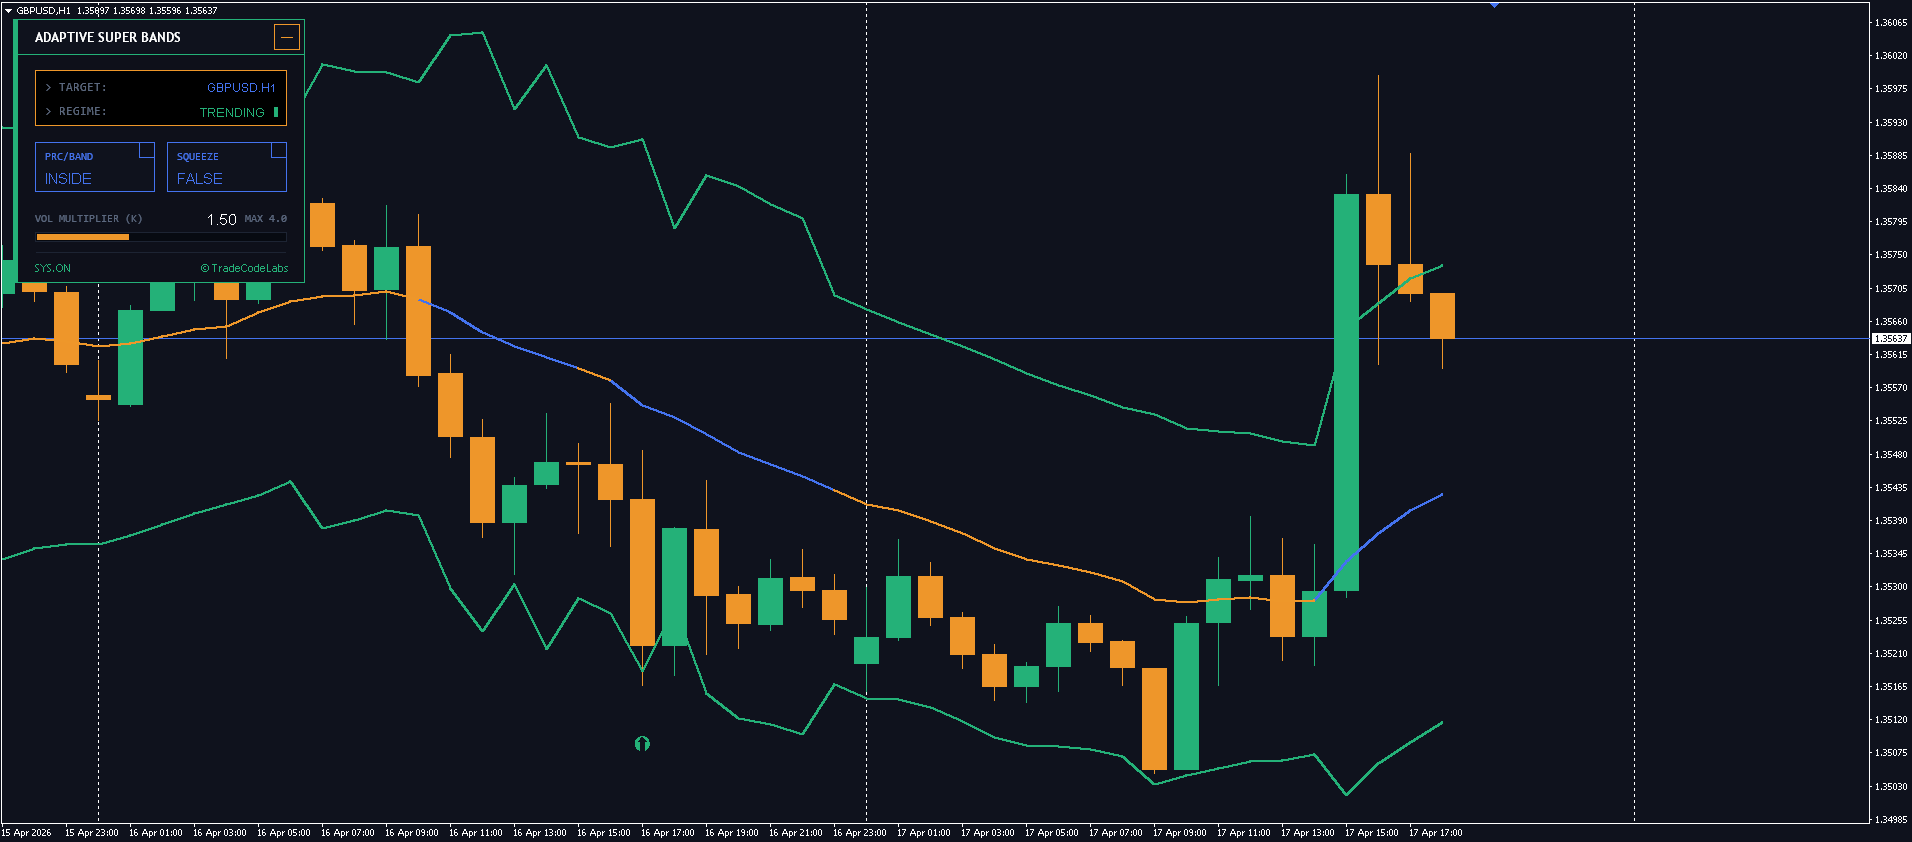Toggle the SQUEEZE FALSE indicator
The image size is (1912, 842).
click(x=200, y=179)
